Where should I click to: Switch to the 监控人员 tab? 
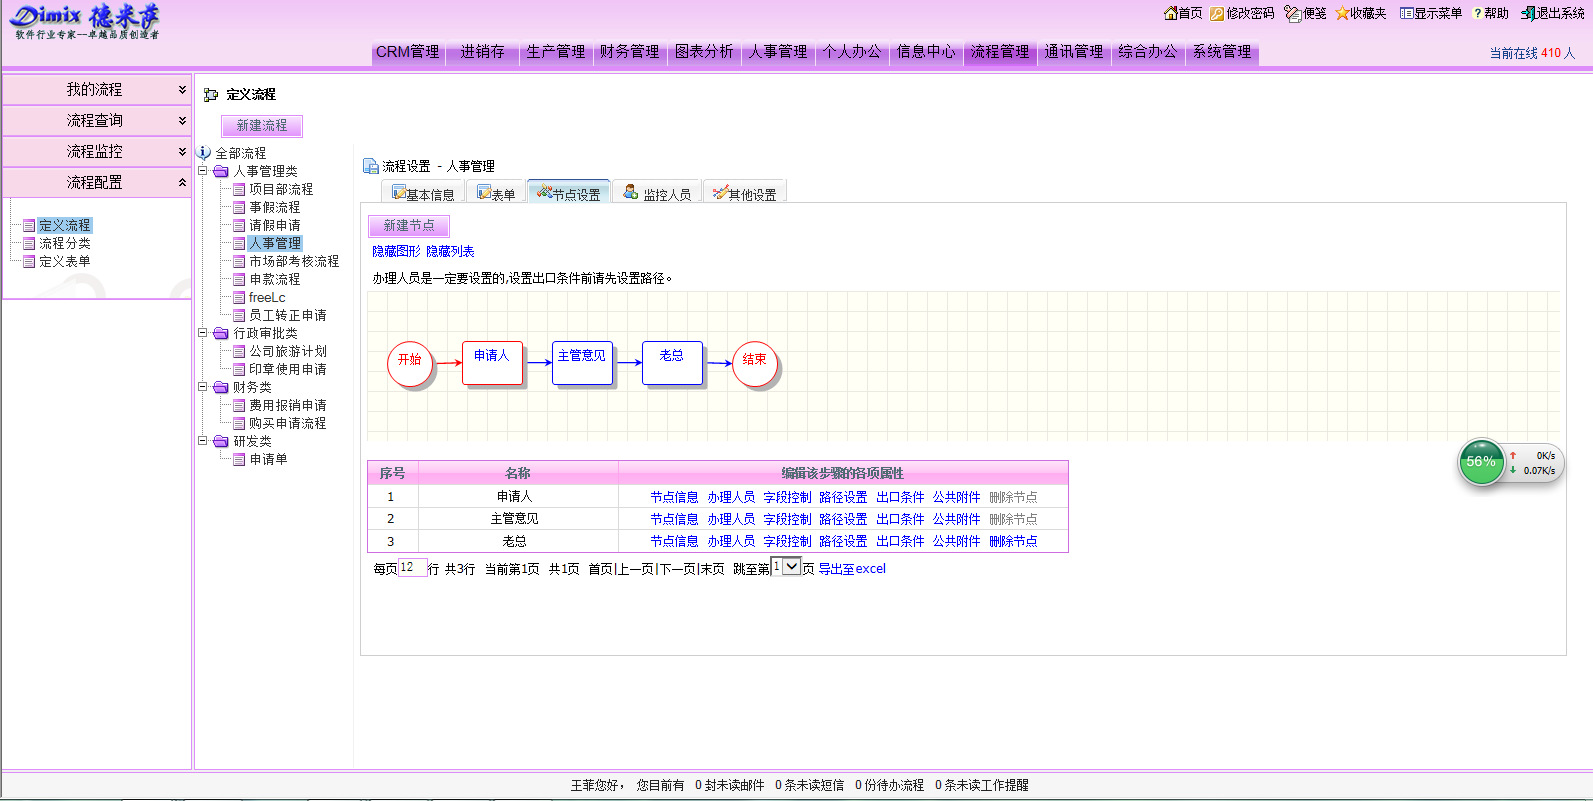657,194
